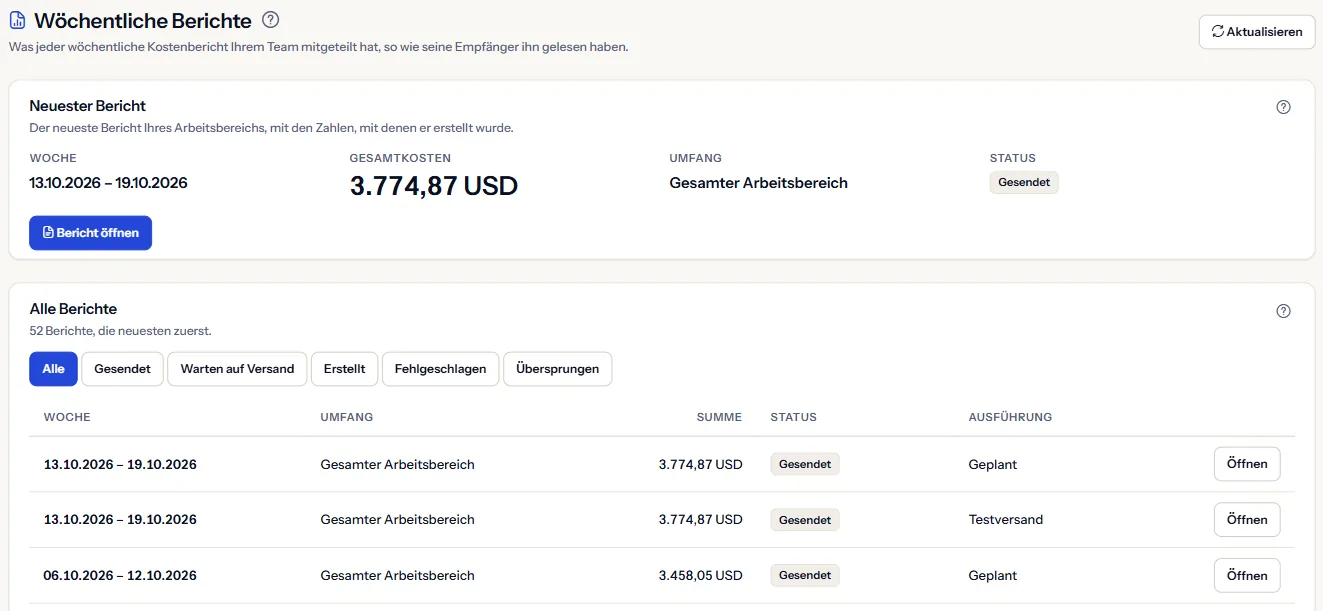The width and height of the screenshot is (1323, 611).
Task: Show only Erstellt reports
Action: tap(344, 369)
